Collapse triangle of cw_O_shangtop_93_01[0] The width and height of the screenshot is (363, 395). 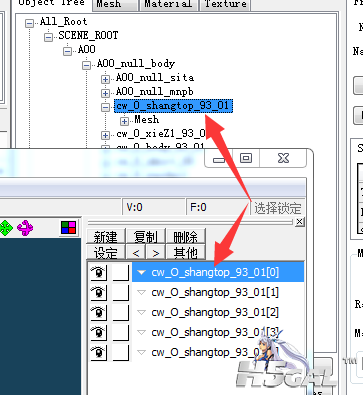click(142, 272)
